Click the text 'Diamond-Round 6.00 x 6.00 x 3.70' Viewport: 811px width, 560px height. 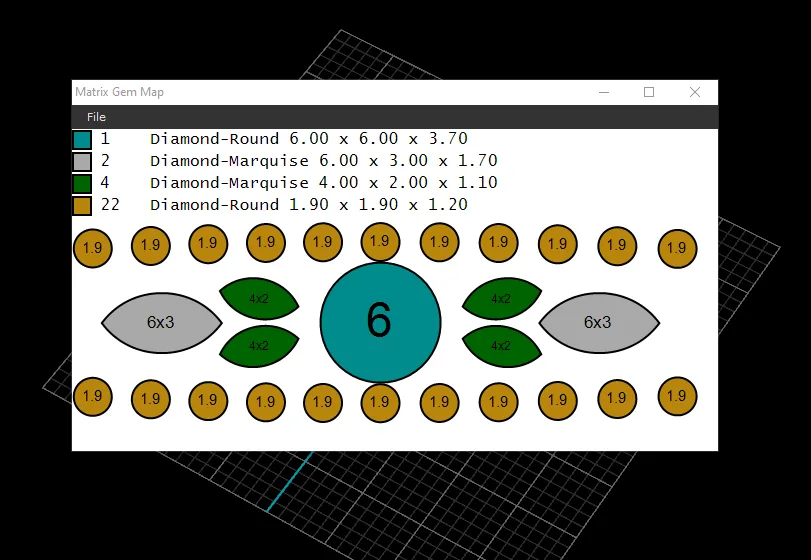coord(309,139)
